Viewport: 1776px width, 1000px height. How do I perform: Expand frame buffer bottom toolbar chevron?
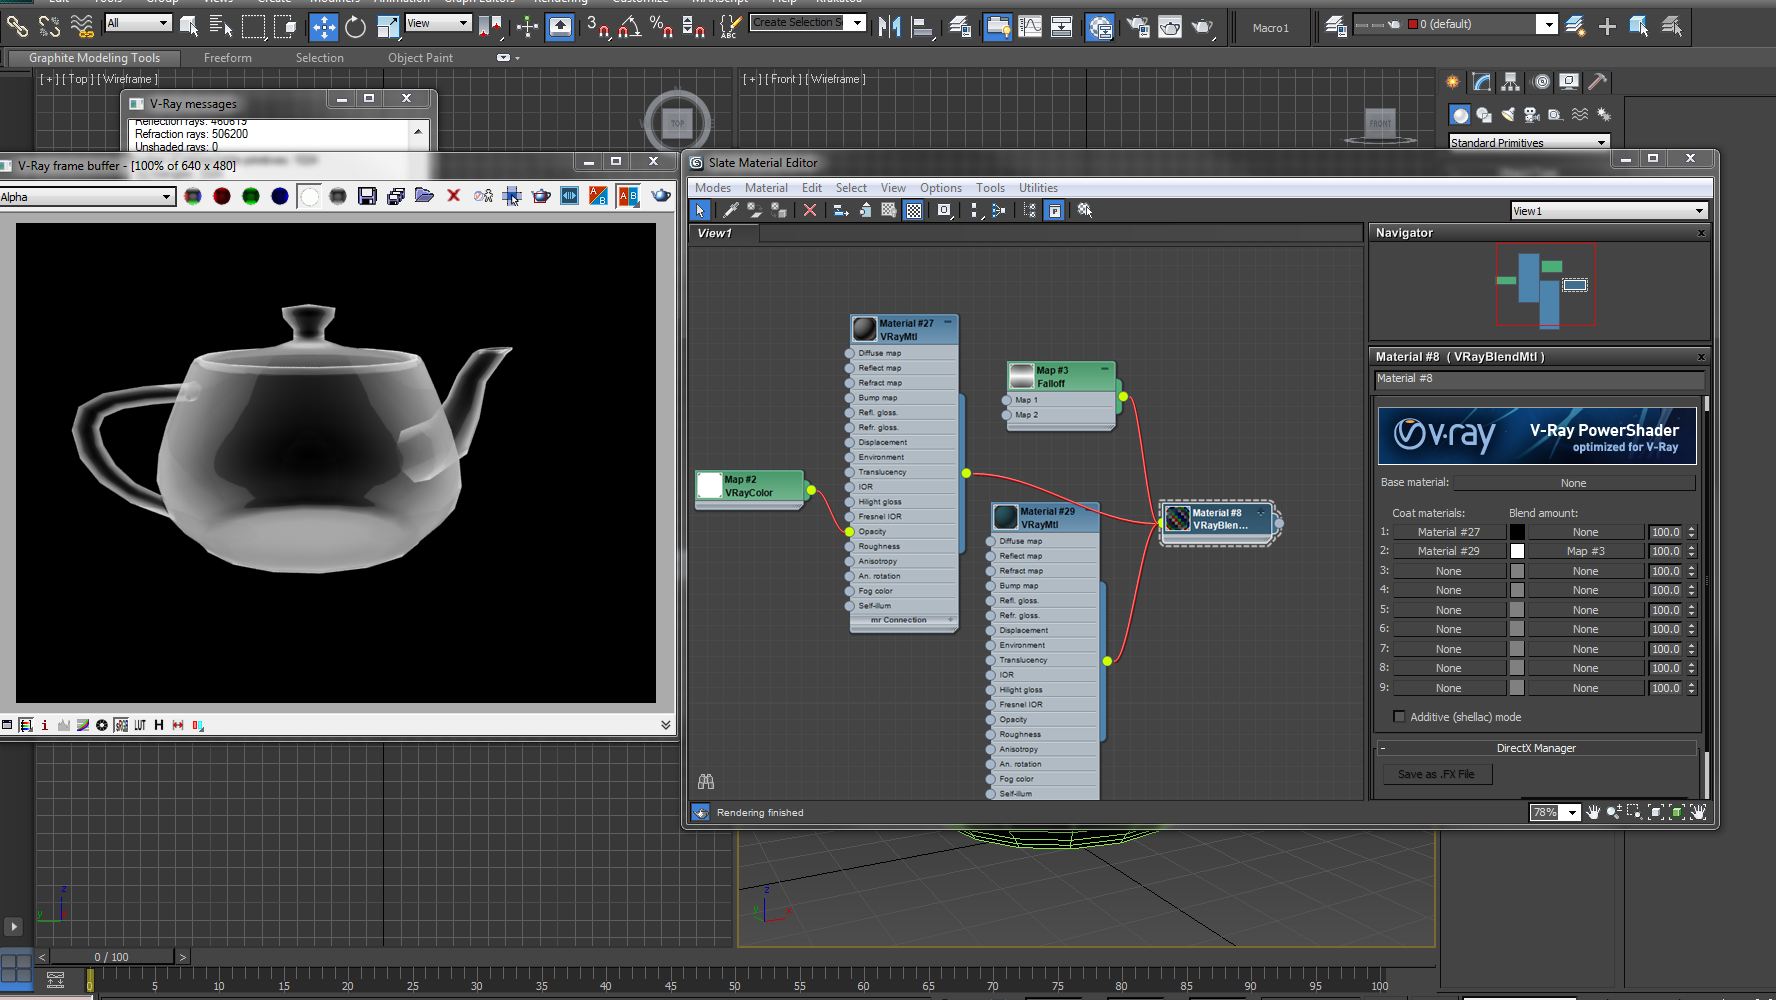pyautogui.click(x=666, y=725)
